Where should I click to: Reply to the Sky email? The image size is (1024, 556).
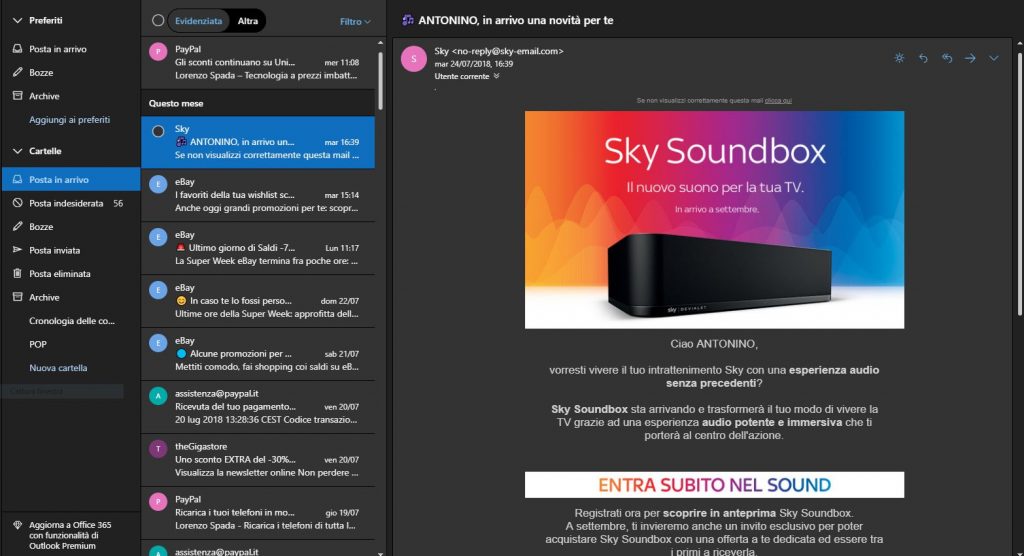[923, 58]
